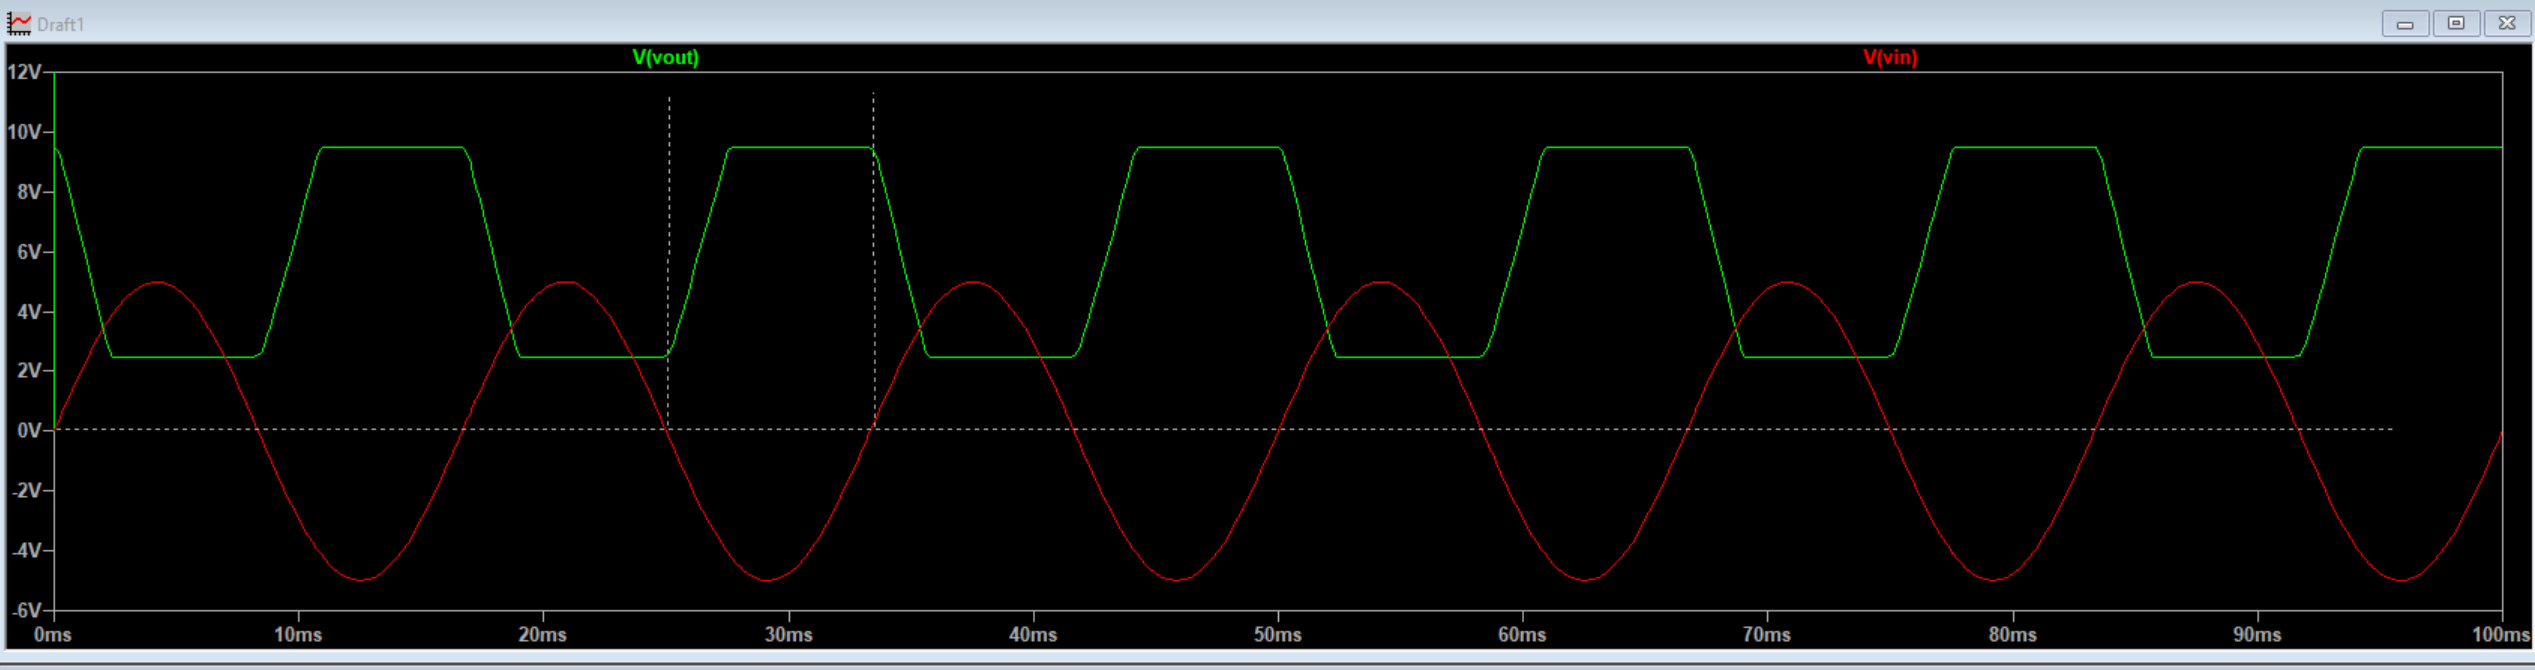This screenshot has width=2535, height=670.
Task: Click the 20ms time axis label
Action: click(543, 635)
